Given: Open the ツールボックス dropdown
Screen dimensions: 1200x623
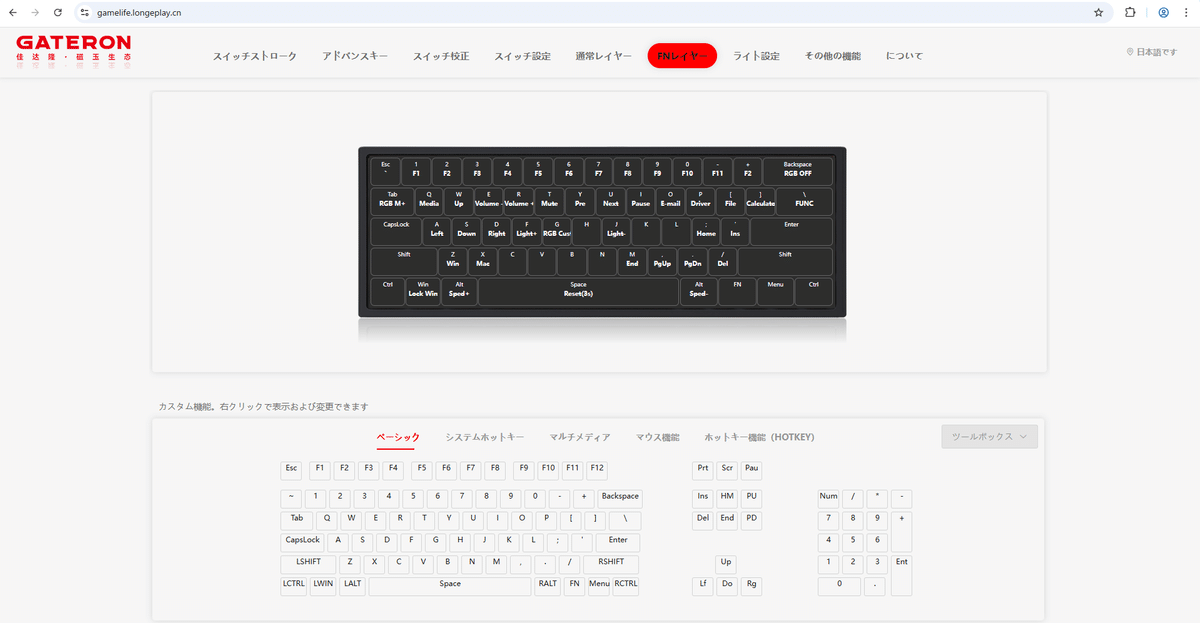Looking at the screenshot, I should (988, 436).
